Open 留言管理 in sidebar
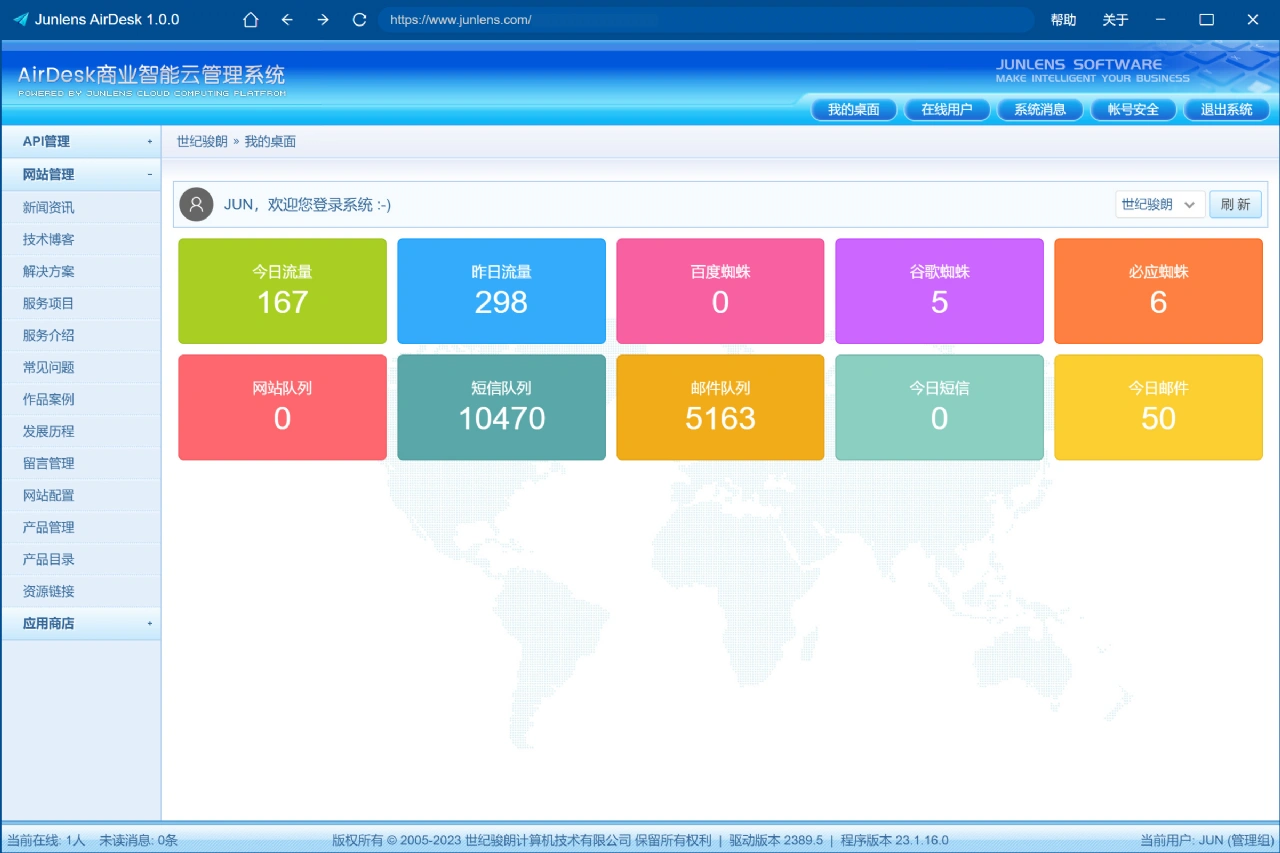Screen dimensions: 1280x853 coord(81,463)
